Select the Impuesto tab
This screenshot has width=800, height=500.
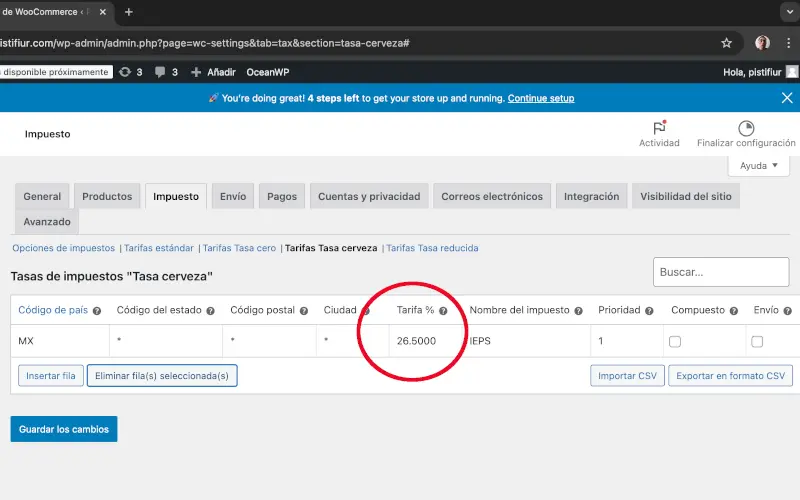[x=176, y=196]
